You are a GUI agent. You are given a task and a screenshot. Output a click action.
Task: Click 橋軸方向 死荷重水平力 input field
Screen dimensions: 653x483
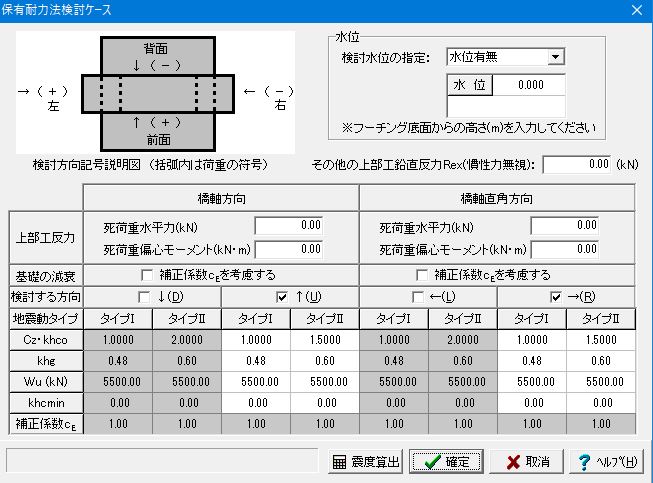pos(289,226)
